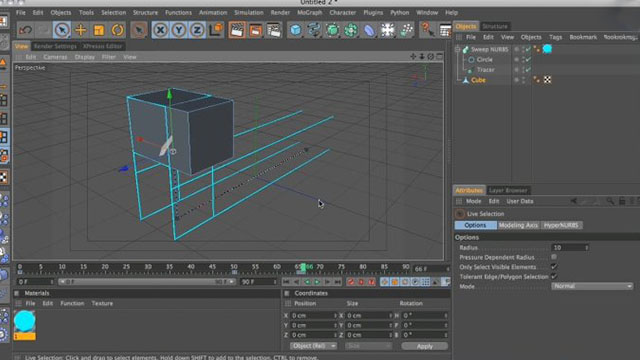
Task: Click the Record keyframe button
Action: pos(351,282)
